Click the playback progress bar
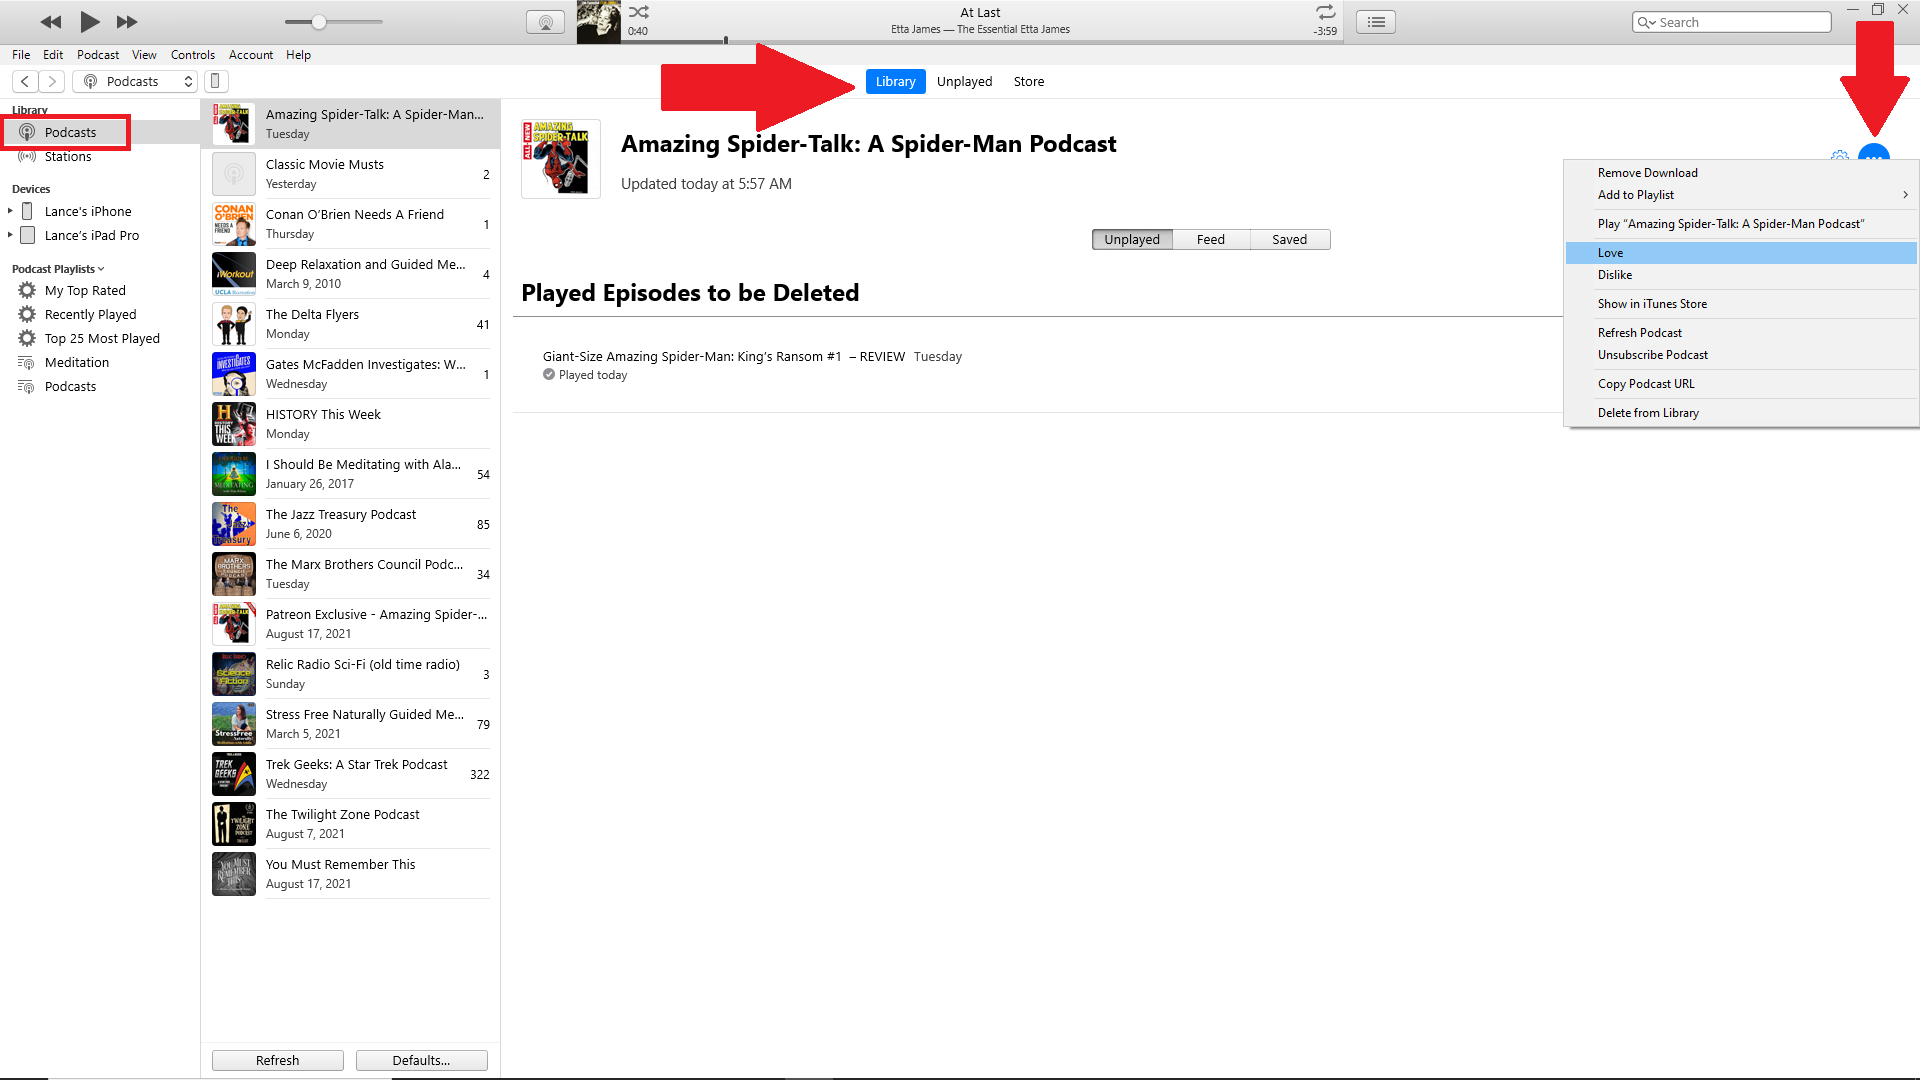The image size is (1920, 1080). (980, 41)
